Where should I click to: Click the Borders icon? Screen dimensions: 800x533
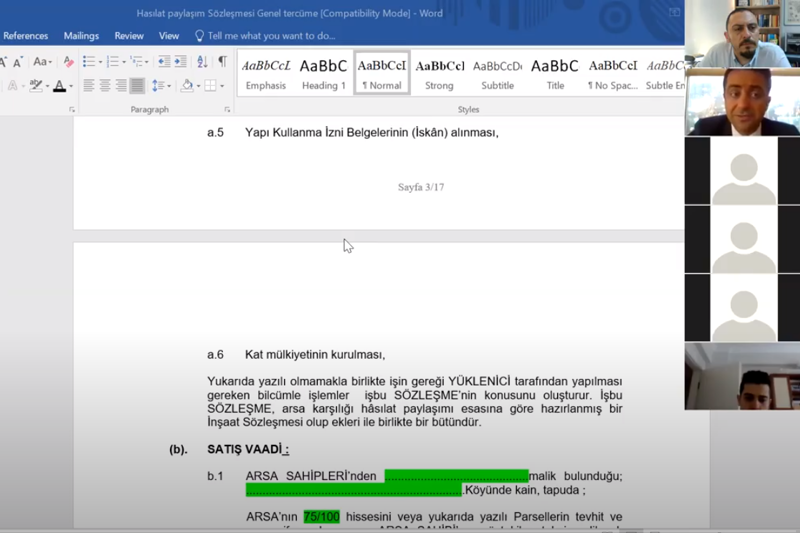[210, 86]
